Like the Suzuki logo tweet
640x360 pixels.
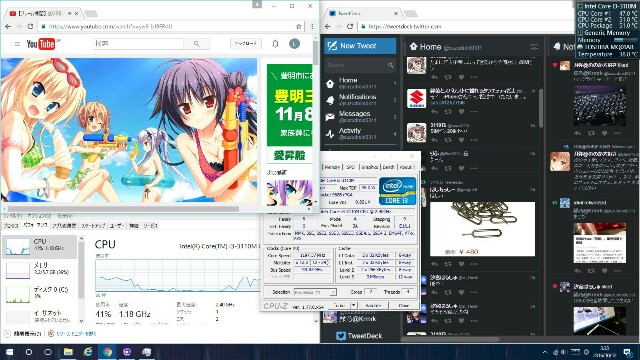point(461,111)
